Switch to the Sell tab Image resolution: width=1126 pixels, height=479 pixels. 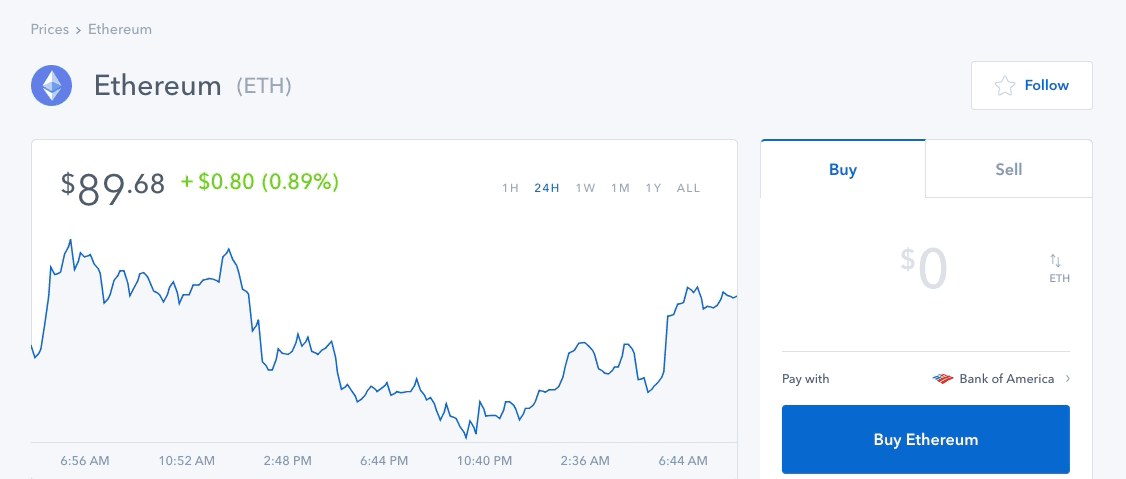point(1009,169)
